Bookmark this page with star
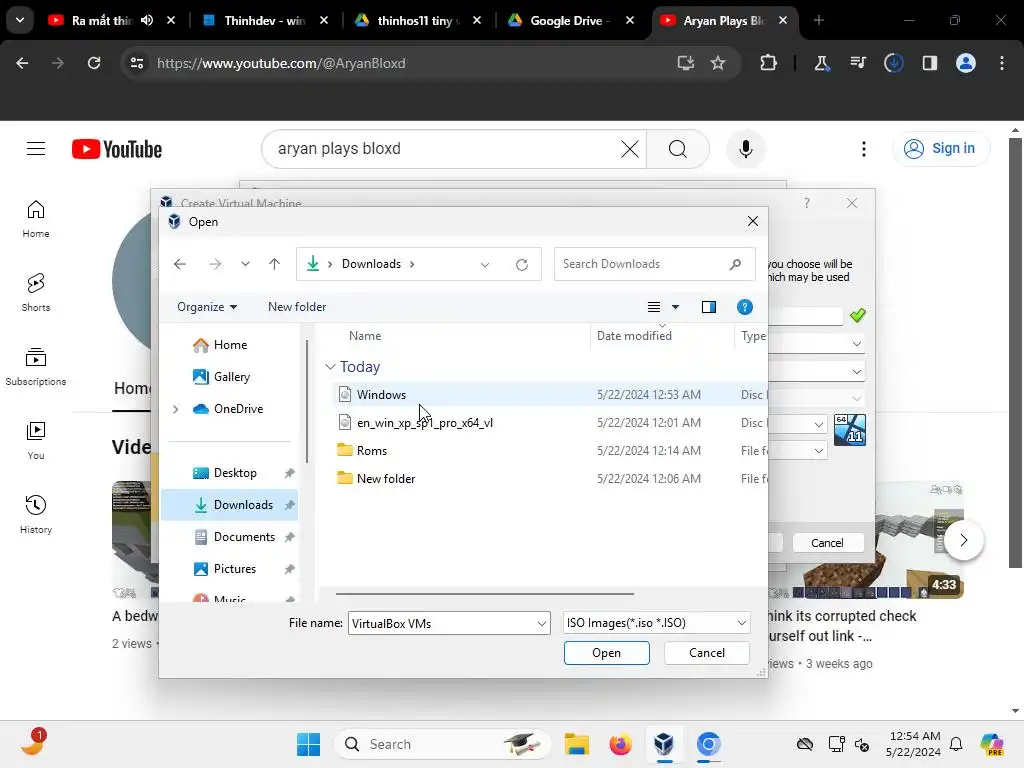The height and width of the screenshot is (768, 1024). click(718, 63)
